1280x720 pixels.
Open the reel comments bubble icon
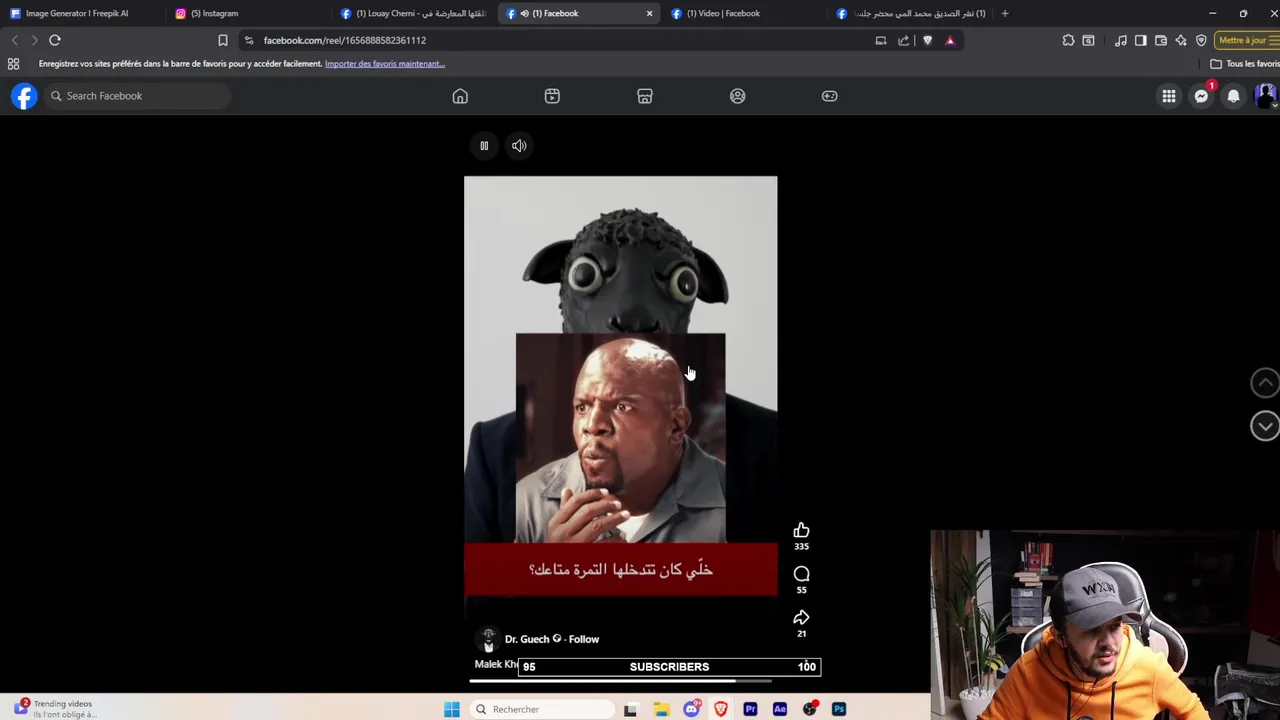801,574
